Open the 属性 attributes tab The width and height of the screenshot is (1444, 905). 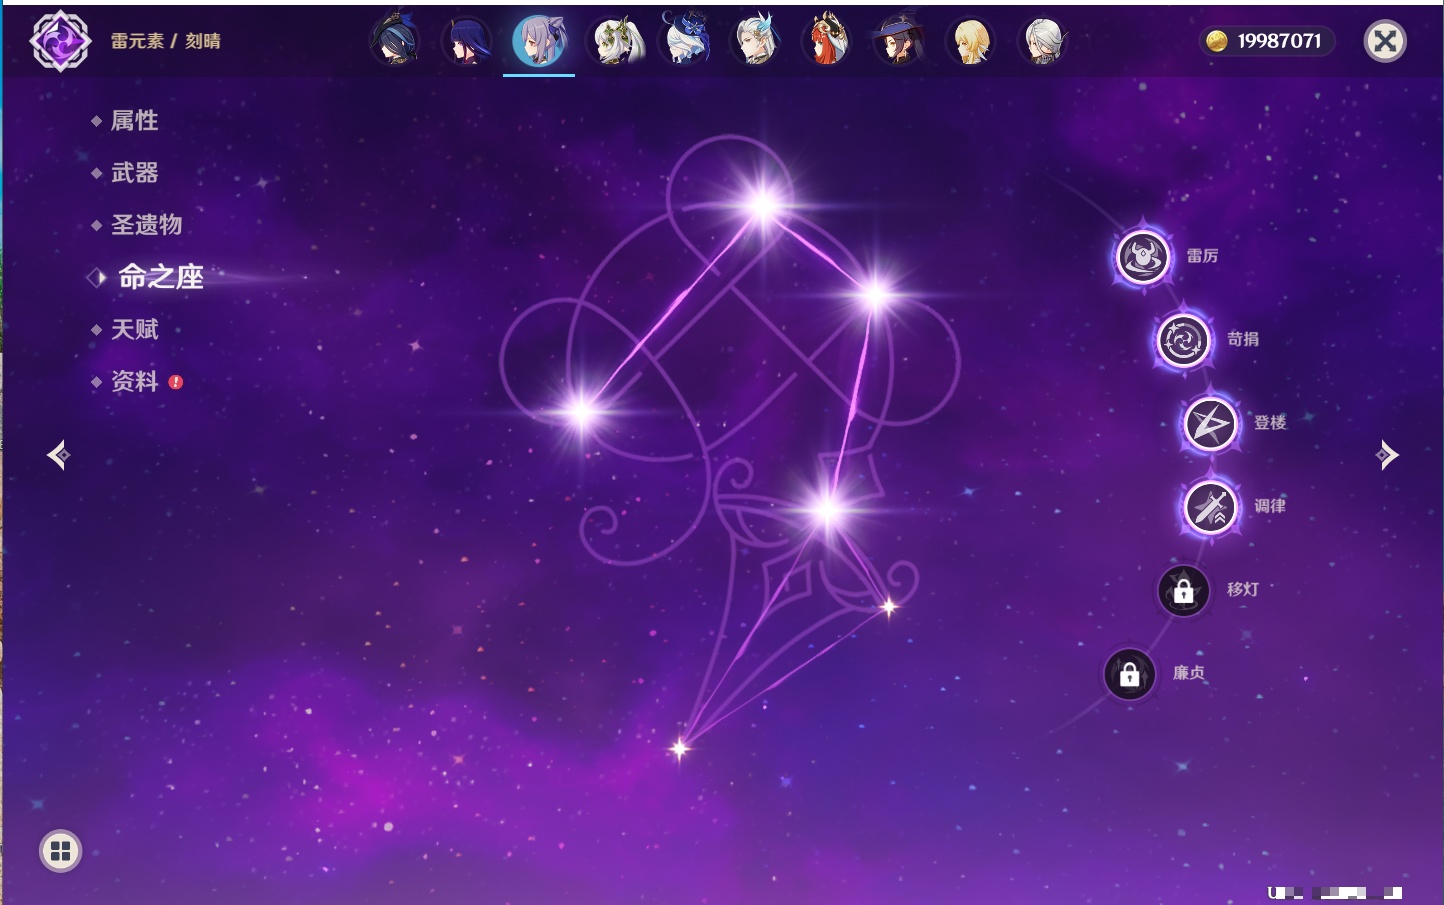pyautogui.click(x=134, y=121)
